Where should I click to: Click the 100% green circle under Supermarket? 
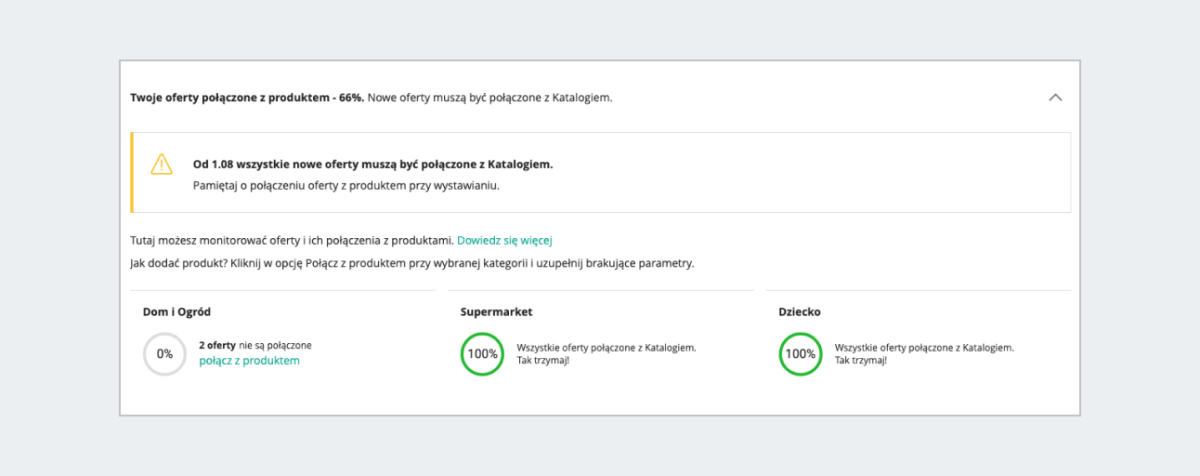[x=482, y=354]
